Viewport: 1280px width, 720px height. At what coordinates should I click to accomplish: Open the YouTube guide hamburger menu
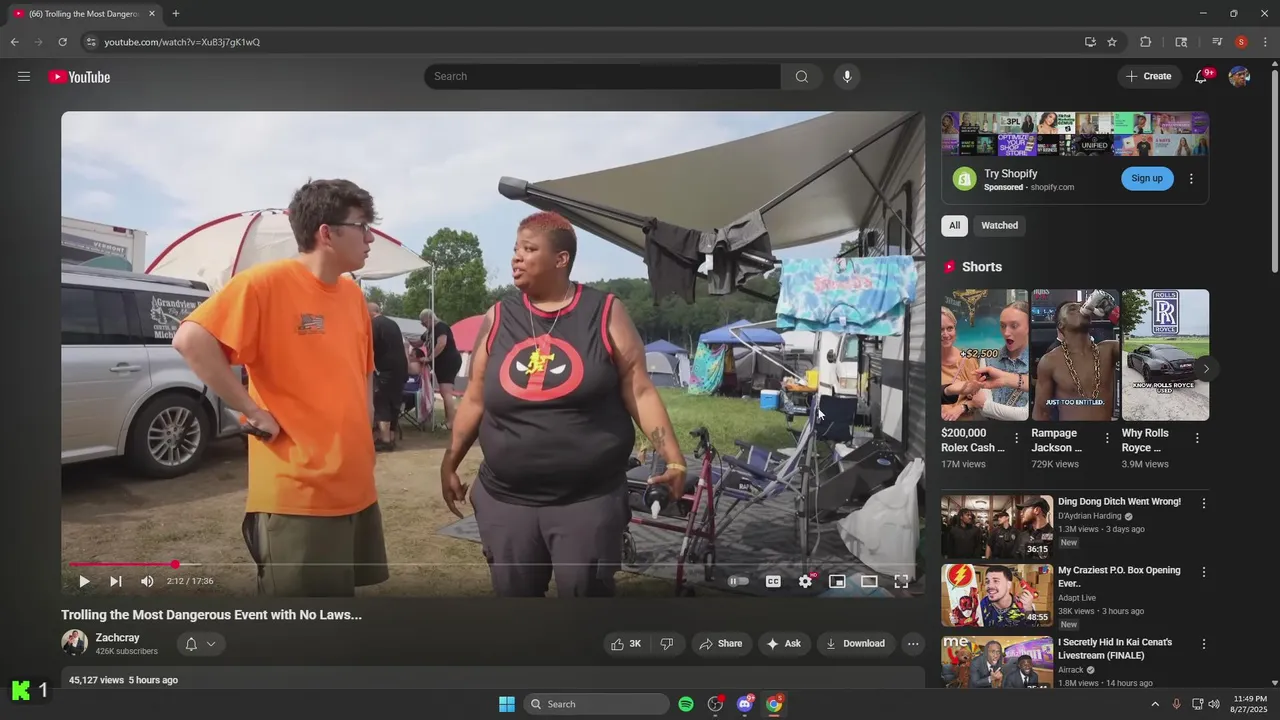click(24, 76)
